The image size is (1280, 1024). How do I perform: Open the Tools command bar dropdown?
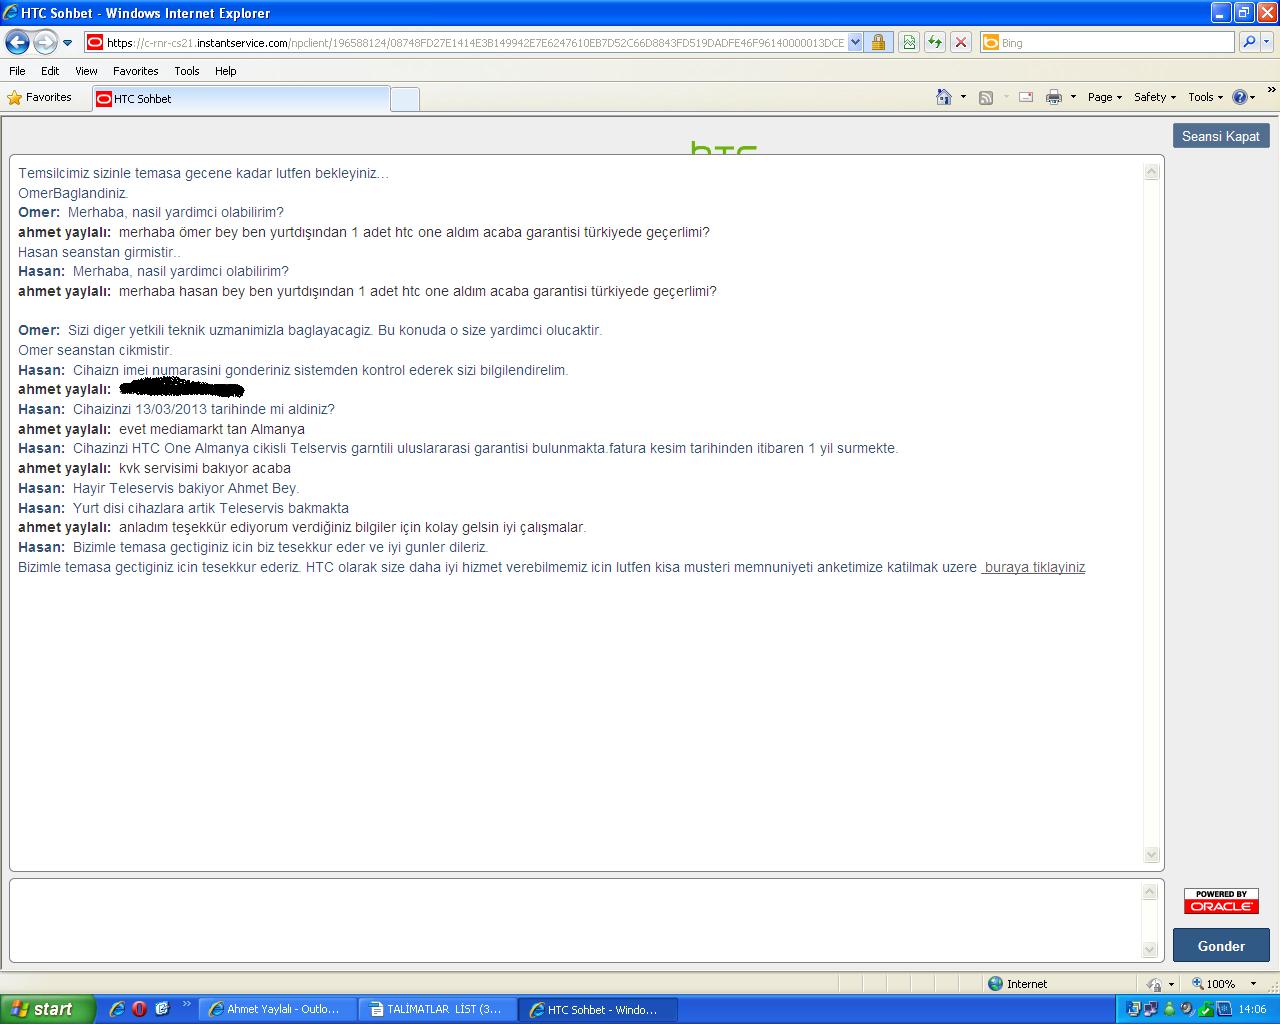click(x=1206, y=97)
